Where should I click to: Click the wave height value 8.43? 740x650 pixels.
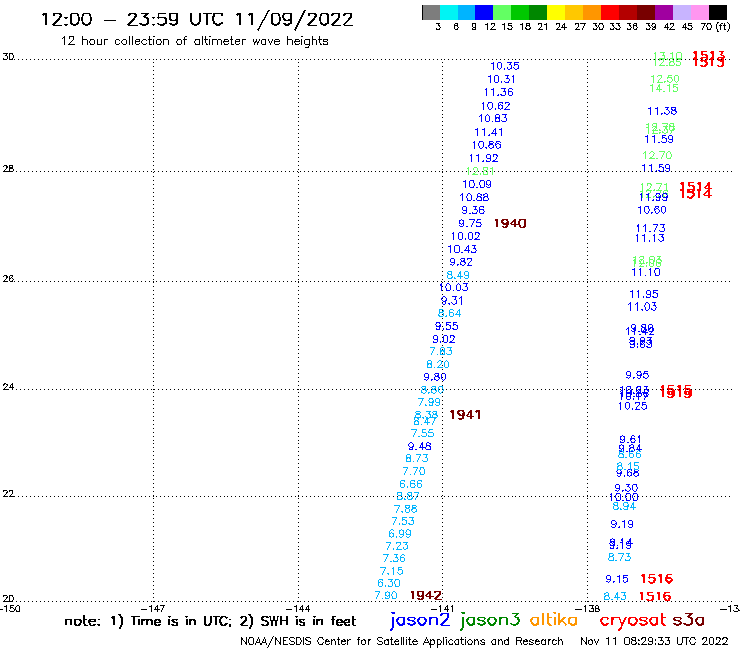pos(615,596)
